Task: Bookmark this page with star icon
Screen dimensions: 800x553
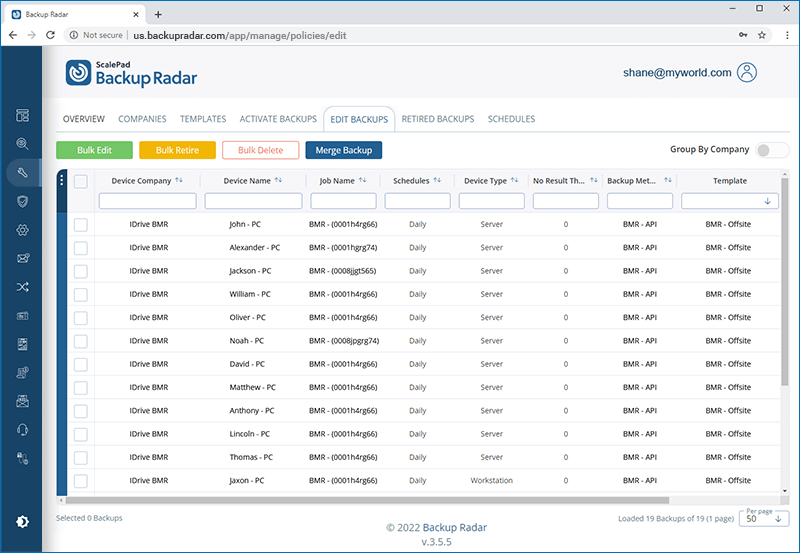Action: click(x=762, y=35)
